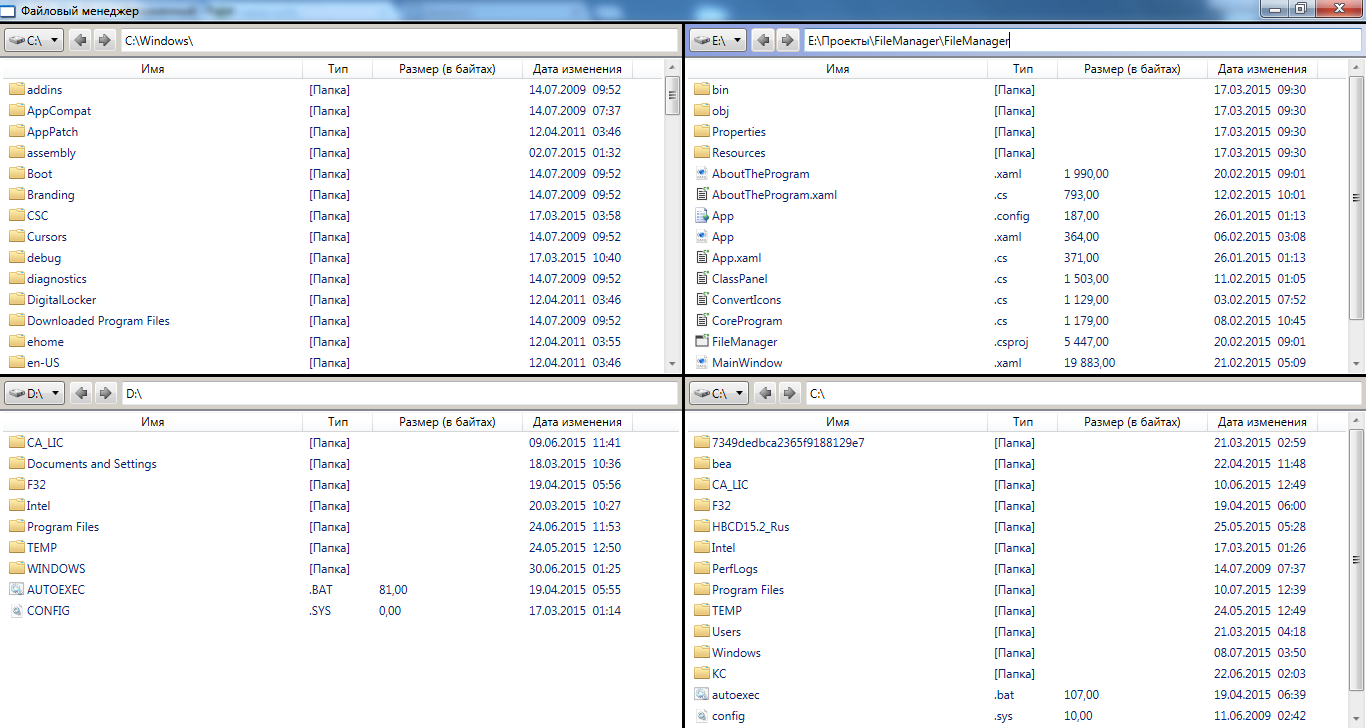Select the ConvertIcons file row
Viewport: 1366px width, 728px height.
point(1018,300)
